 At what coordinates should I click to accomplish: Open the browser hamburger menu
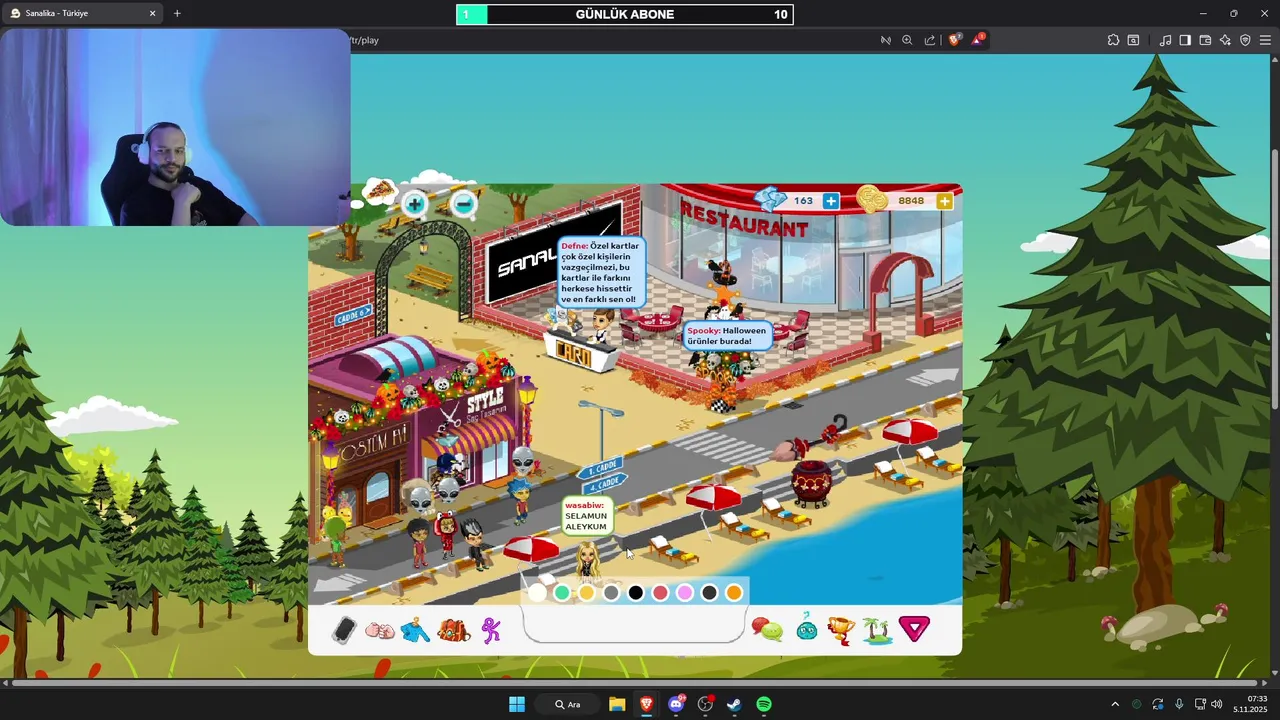tap(1265, 40)
